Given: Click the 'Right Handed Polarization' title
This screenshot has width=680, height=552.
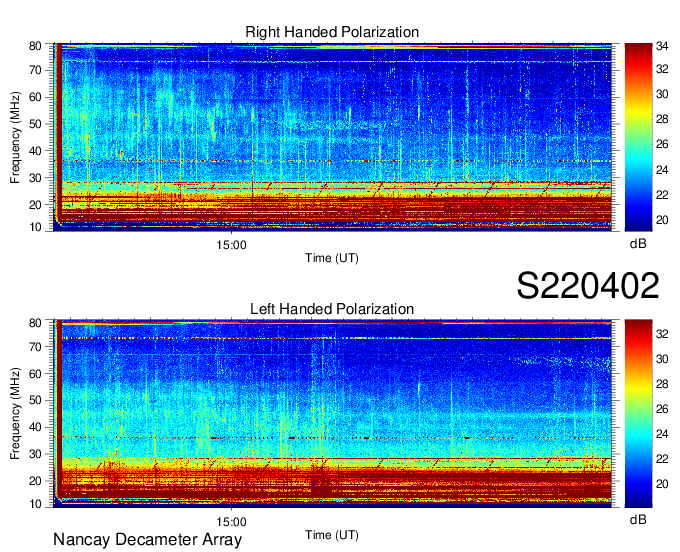Looking at the screenshot, I should tap(332, 32).
